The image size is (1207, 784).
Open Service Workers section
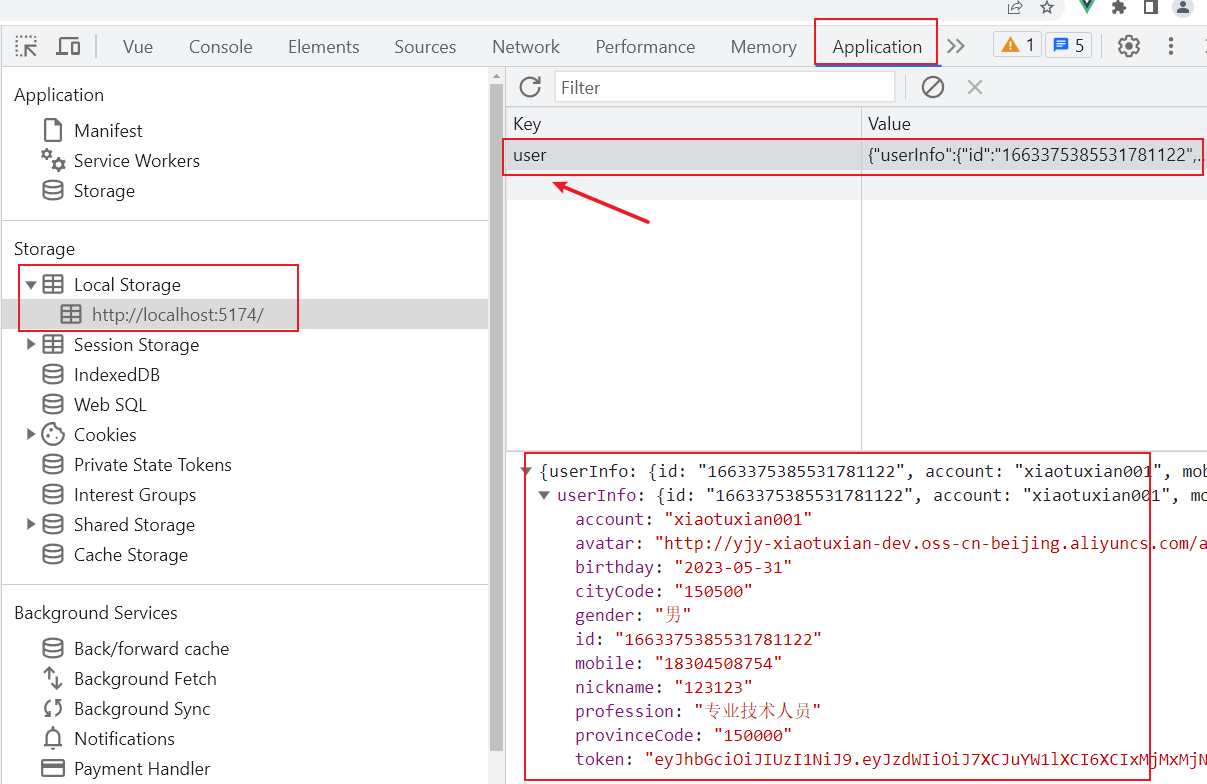tap(136, 161)
